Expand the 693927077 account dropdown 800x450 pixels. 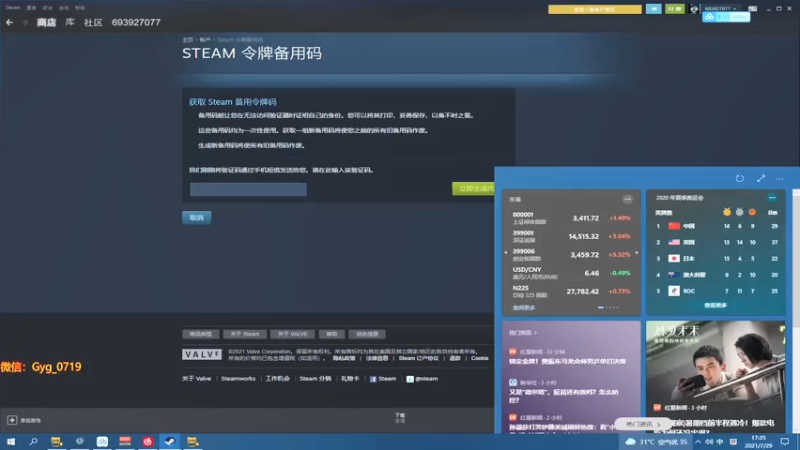720,8
